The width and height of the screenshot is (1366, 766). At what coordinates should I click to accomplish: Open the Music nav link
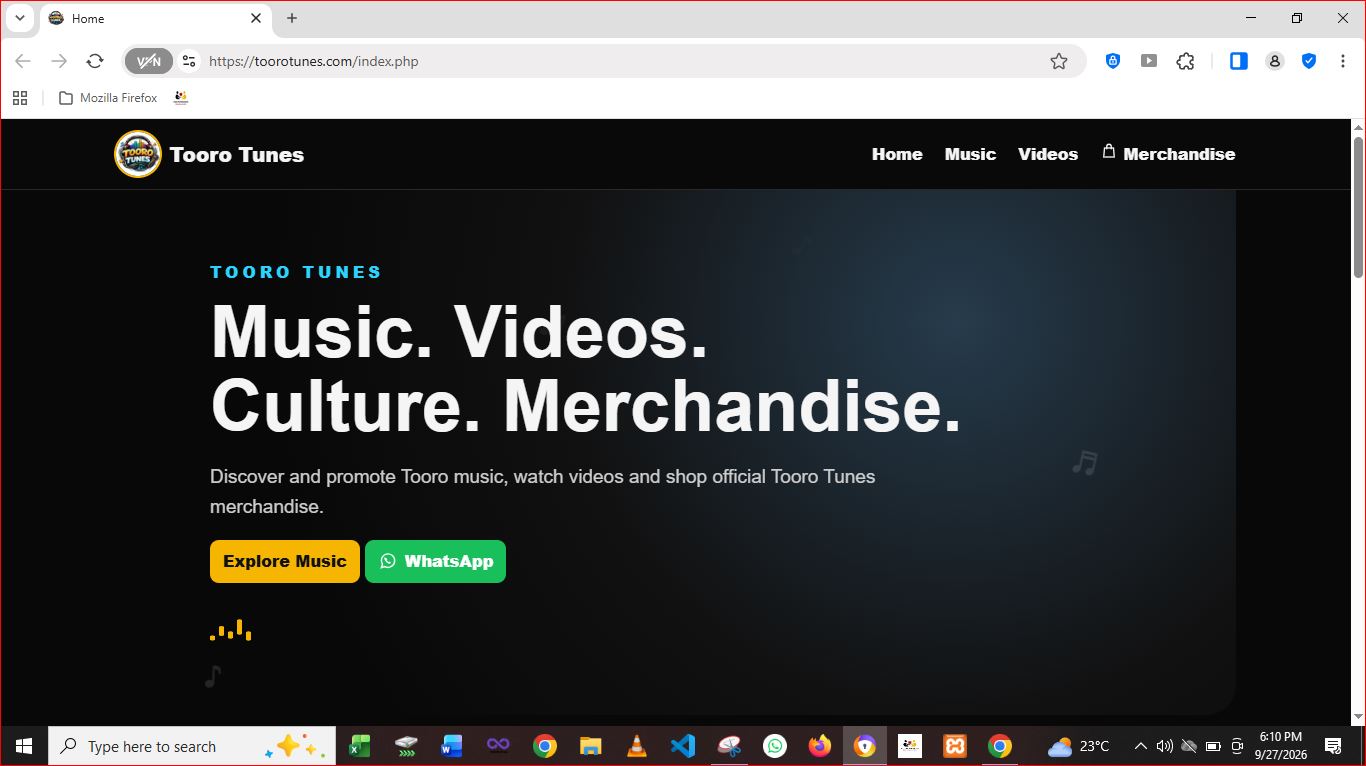point(970,154)
